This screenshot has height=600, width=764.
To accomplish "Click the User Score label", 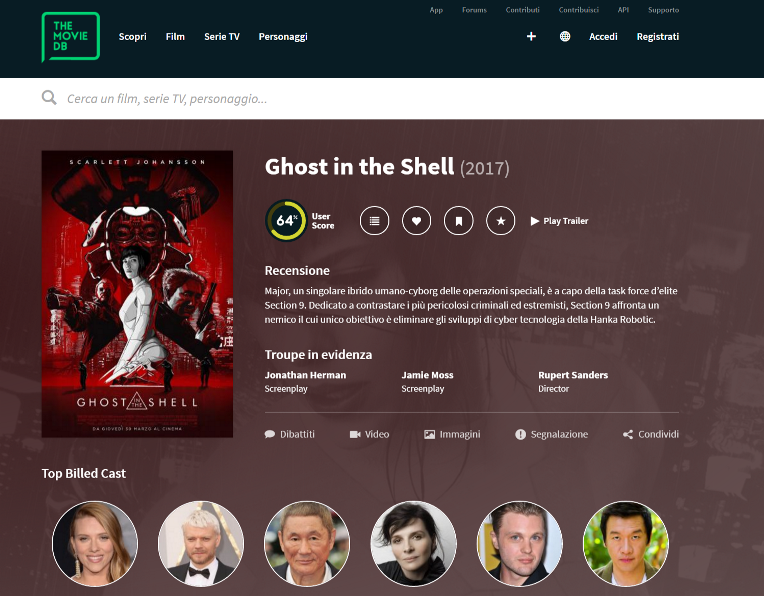I will [323, 221].
